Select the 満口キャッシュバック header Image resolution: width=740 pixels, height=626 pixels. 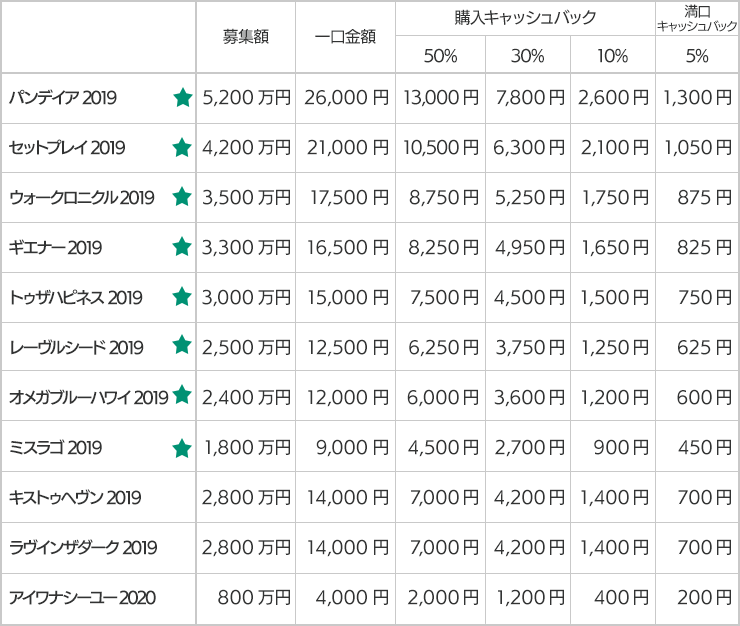[x=697, y=18]
